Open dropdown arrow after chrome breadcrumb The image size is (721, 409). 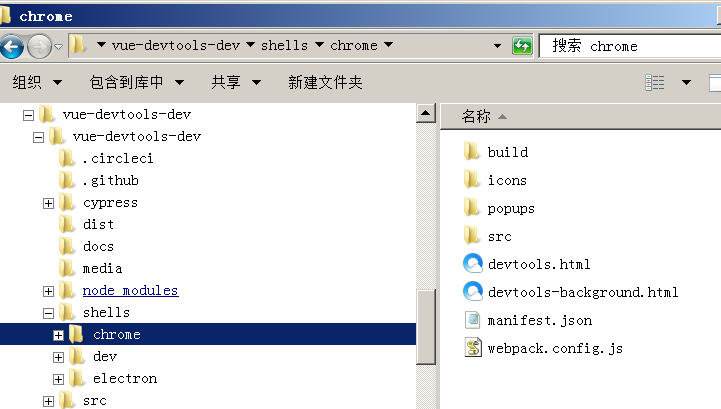(389, 45)
